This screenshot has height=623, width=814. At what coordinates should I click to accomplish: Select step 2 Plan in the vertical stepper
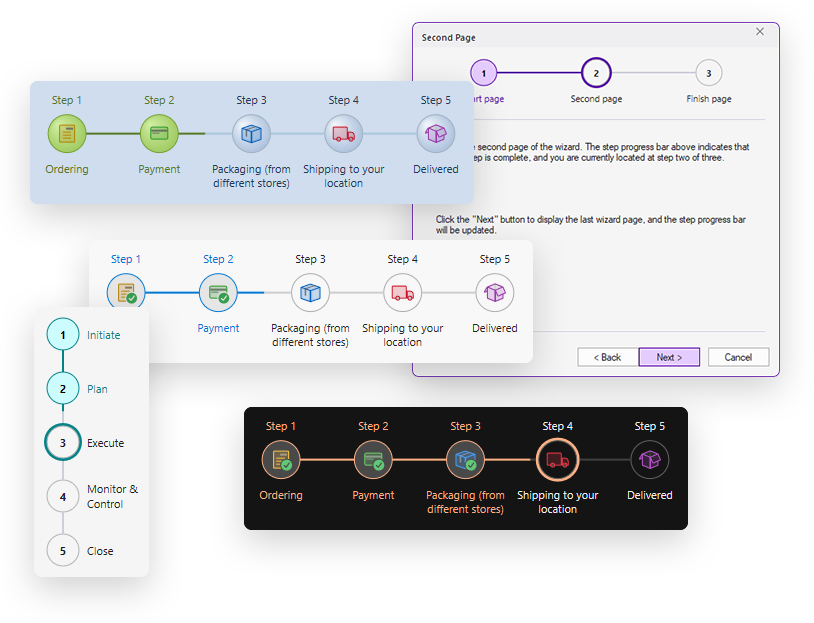[63, 389]
